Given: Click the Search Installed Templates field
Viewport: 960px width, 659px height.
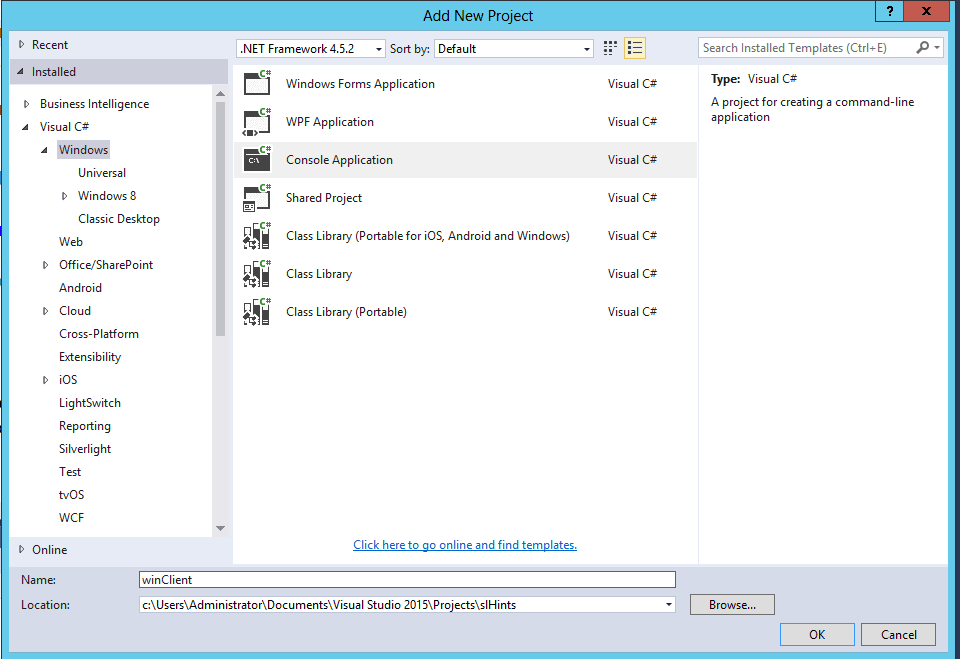Looking at the screenshot, I should (806, 47).
